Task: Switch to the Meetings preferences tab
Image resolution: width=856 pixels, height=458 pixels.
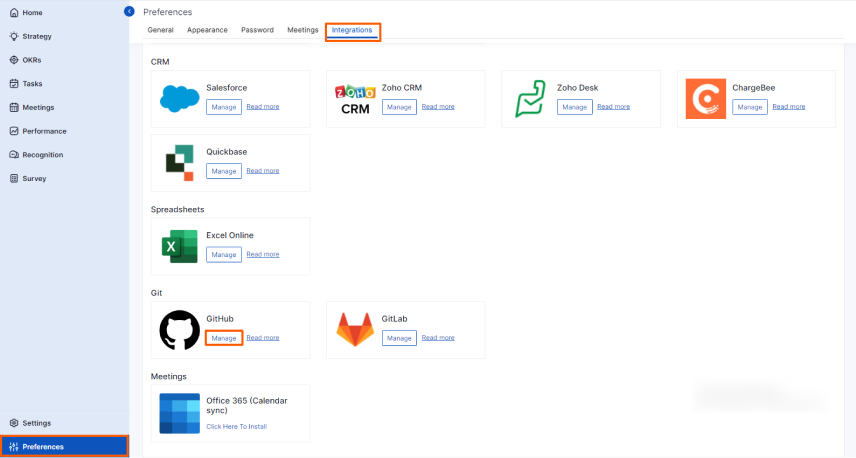Action: click(x=303, y=30)
